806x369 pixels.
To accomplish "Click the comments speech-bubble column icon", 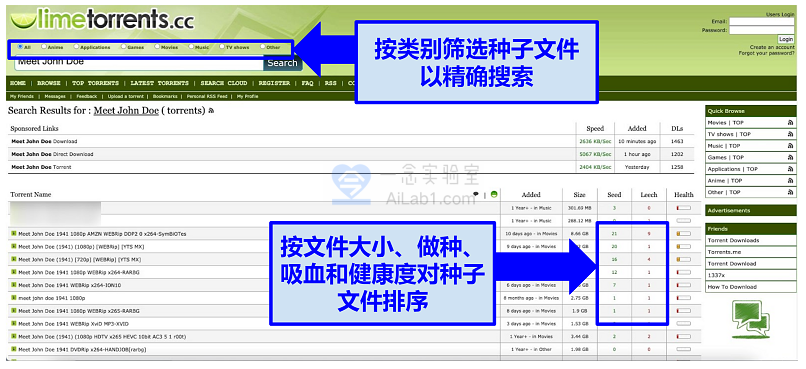I will (x=476, y=194).
